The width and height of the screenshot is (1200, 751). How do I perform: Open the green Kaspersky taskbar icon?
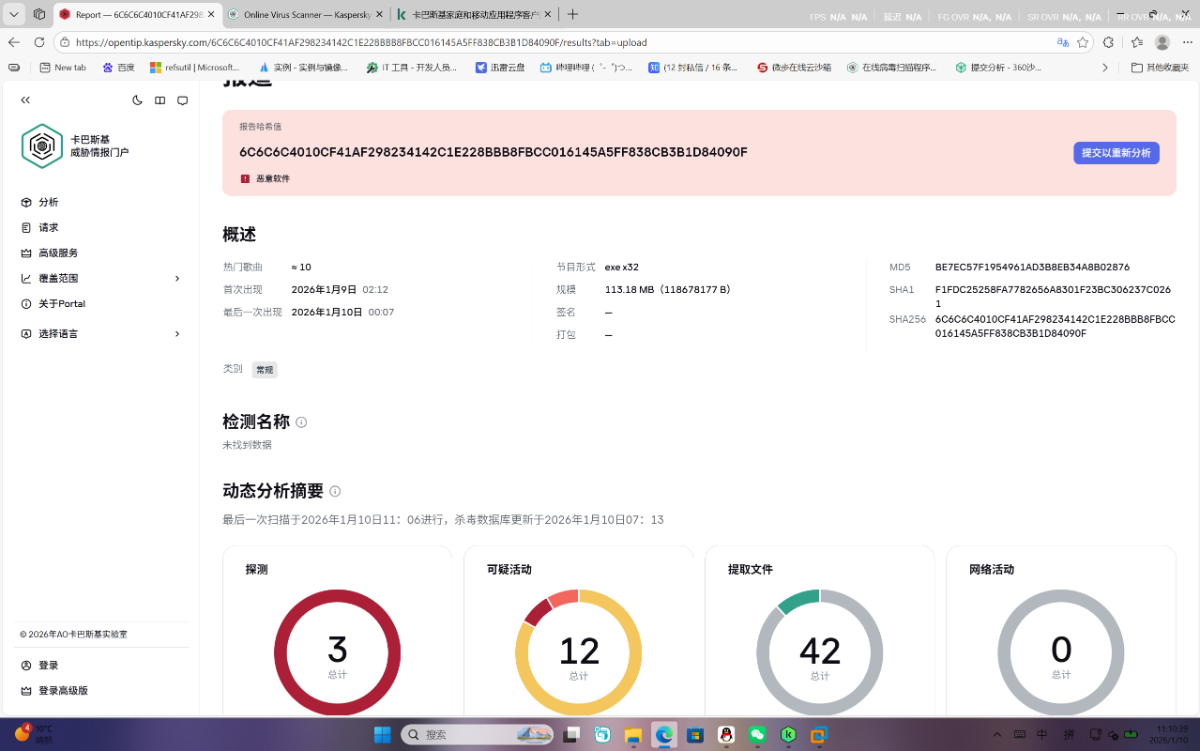point(788,735)
